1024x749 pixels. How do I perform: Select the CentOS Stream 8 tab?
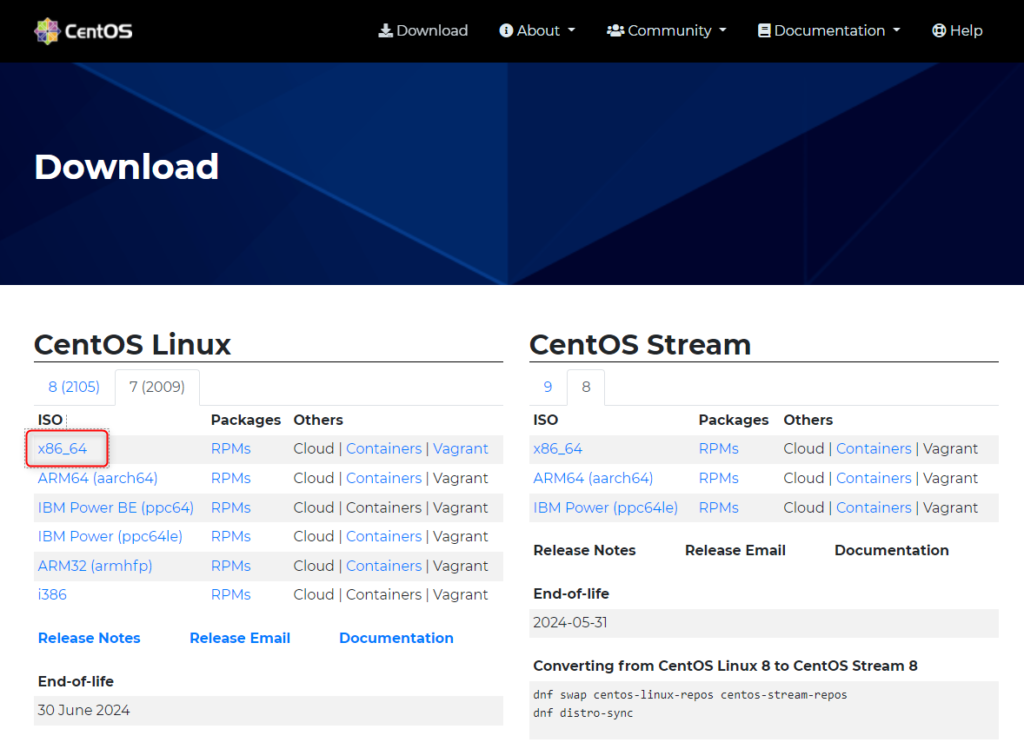coord(586,387)
